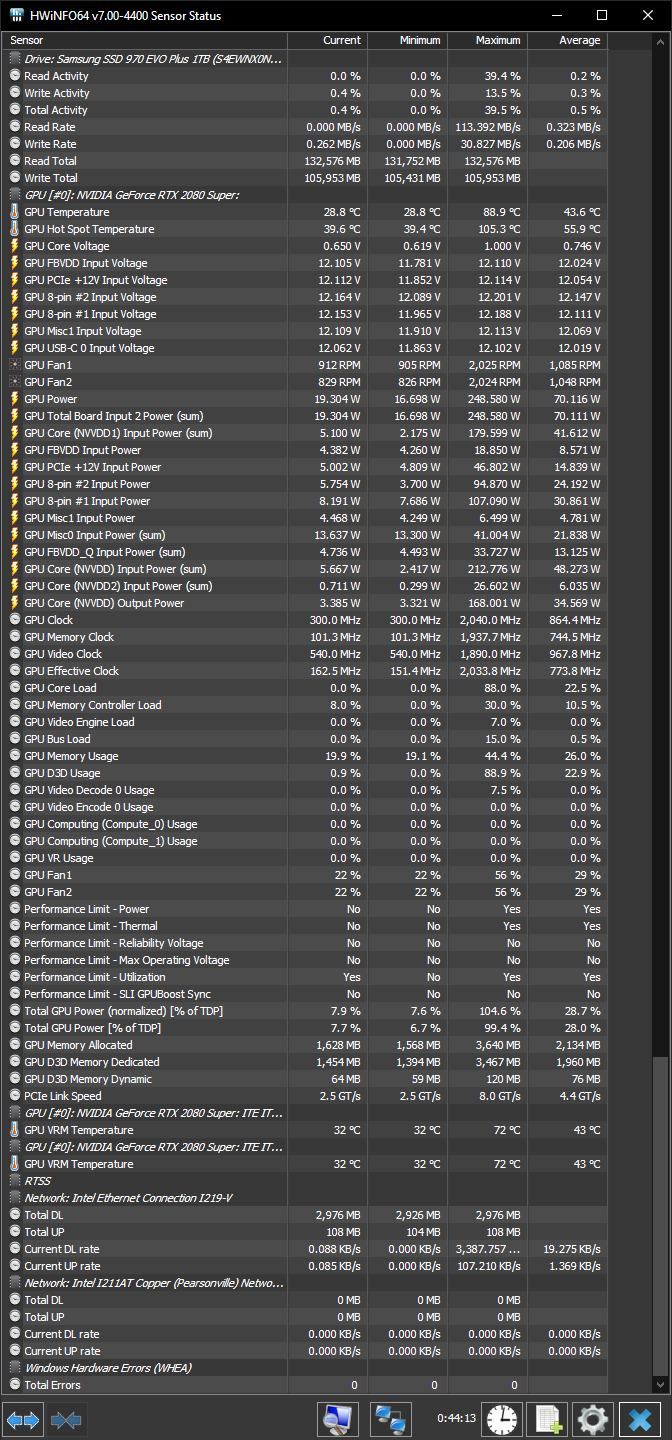Click the thermometer icon beside GPU Hot Spot Temperature
672x1440 pixels.
tap(14, 229)
